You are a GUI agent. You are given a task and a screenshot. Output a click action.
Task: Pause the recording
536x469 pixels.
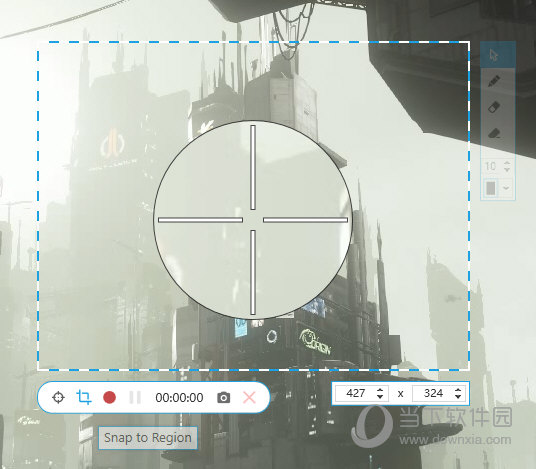click(135, 398)
